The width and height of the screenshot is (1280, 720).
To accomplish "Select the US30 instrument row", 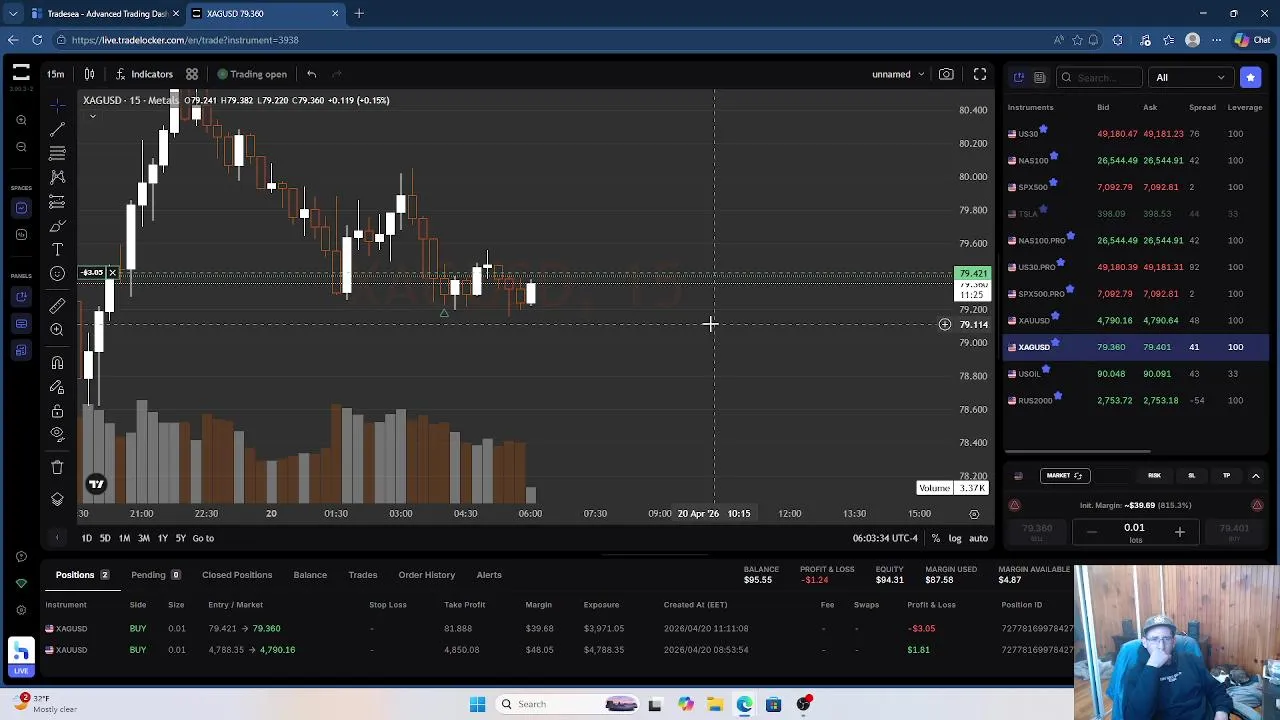I will click(x=1136, y=133).
